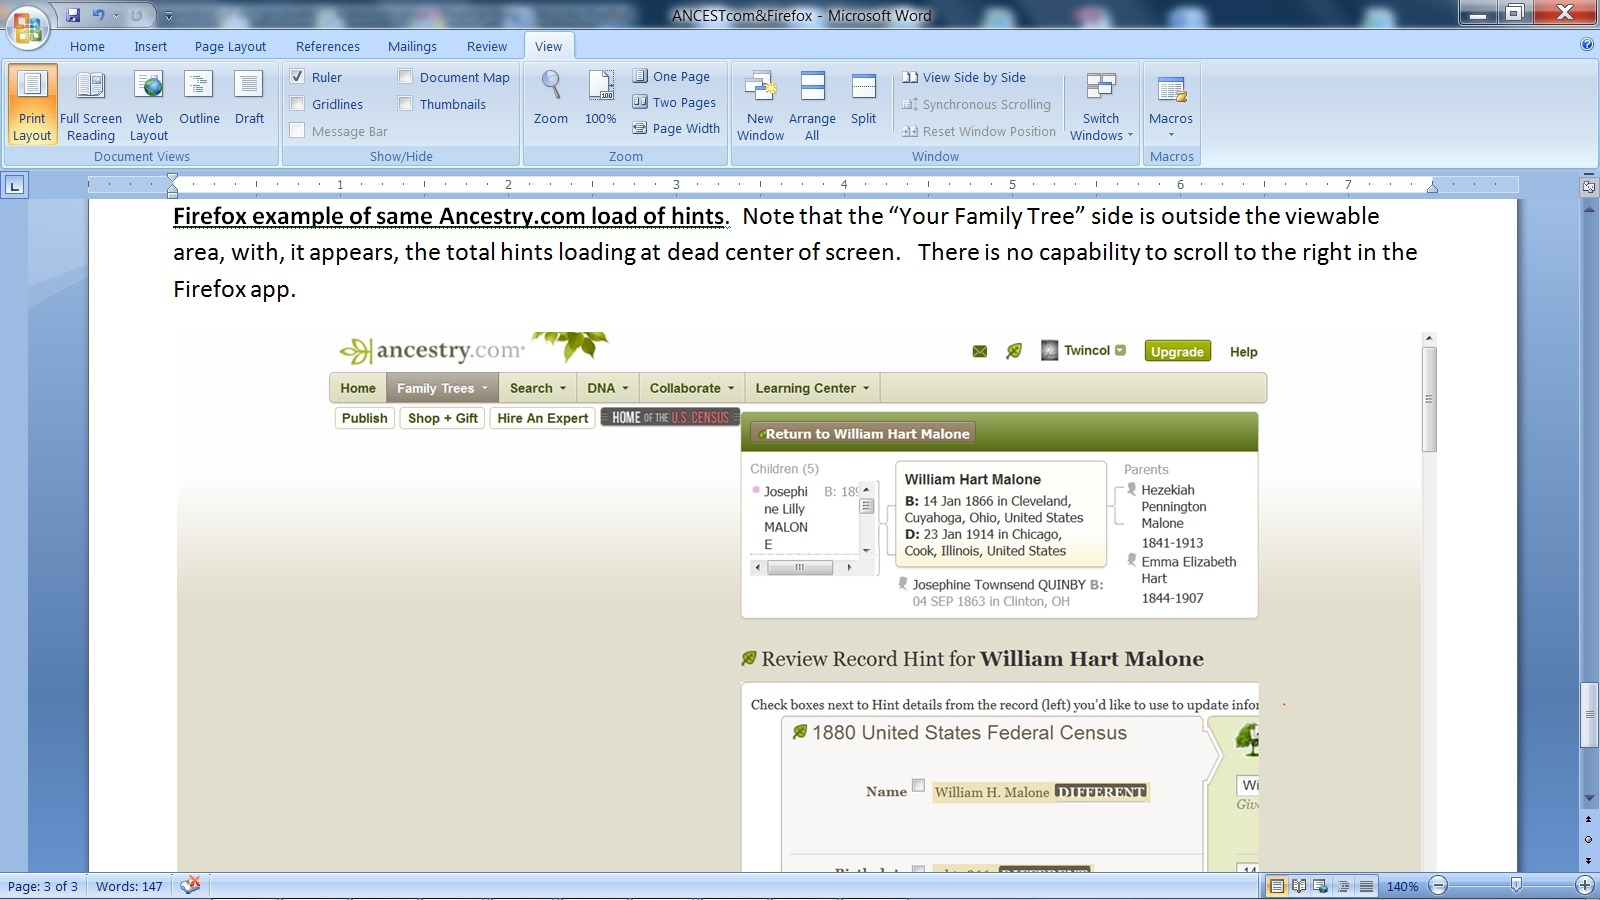
Task: Open the Page Layout ribbon tab
Action: (230, 46)
